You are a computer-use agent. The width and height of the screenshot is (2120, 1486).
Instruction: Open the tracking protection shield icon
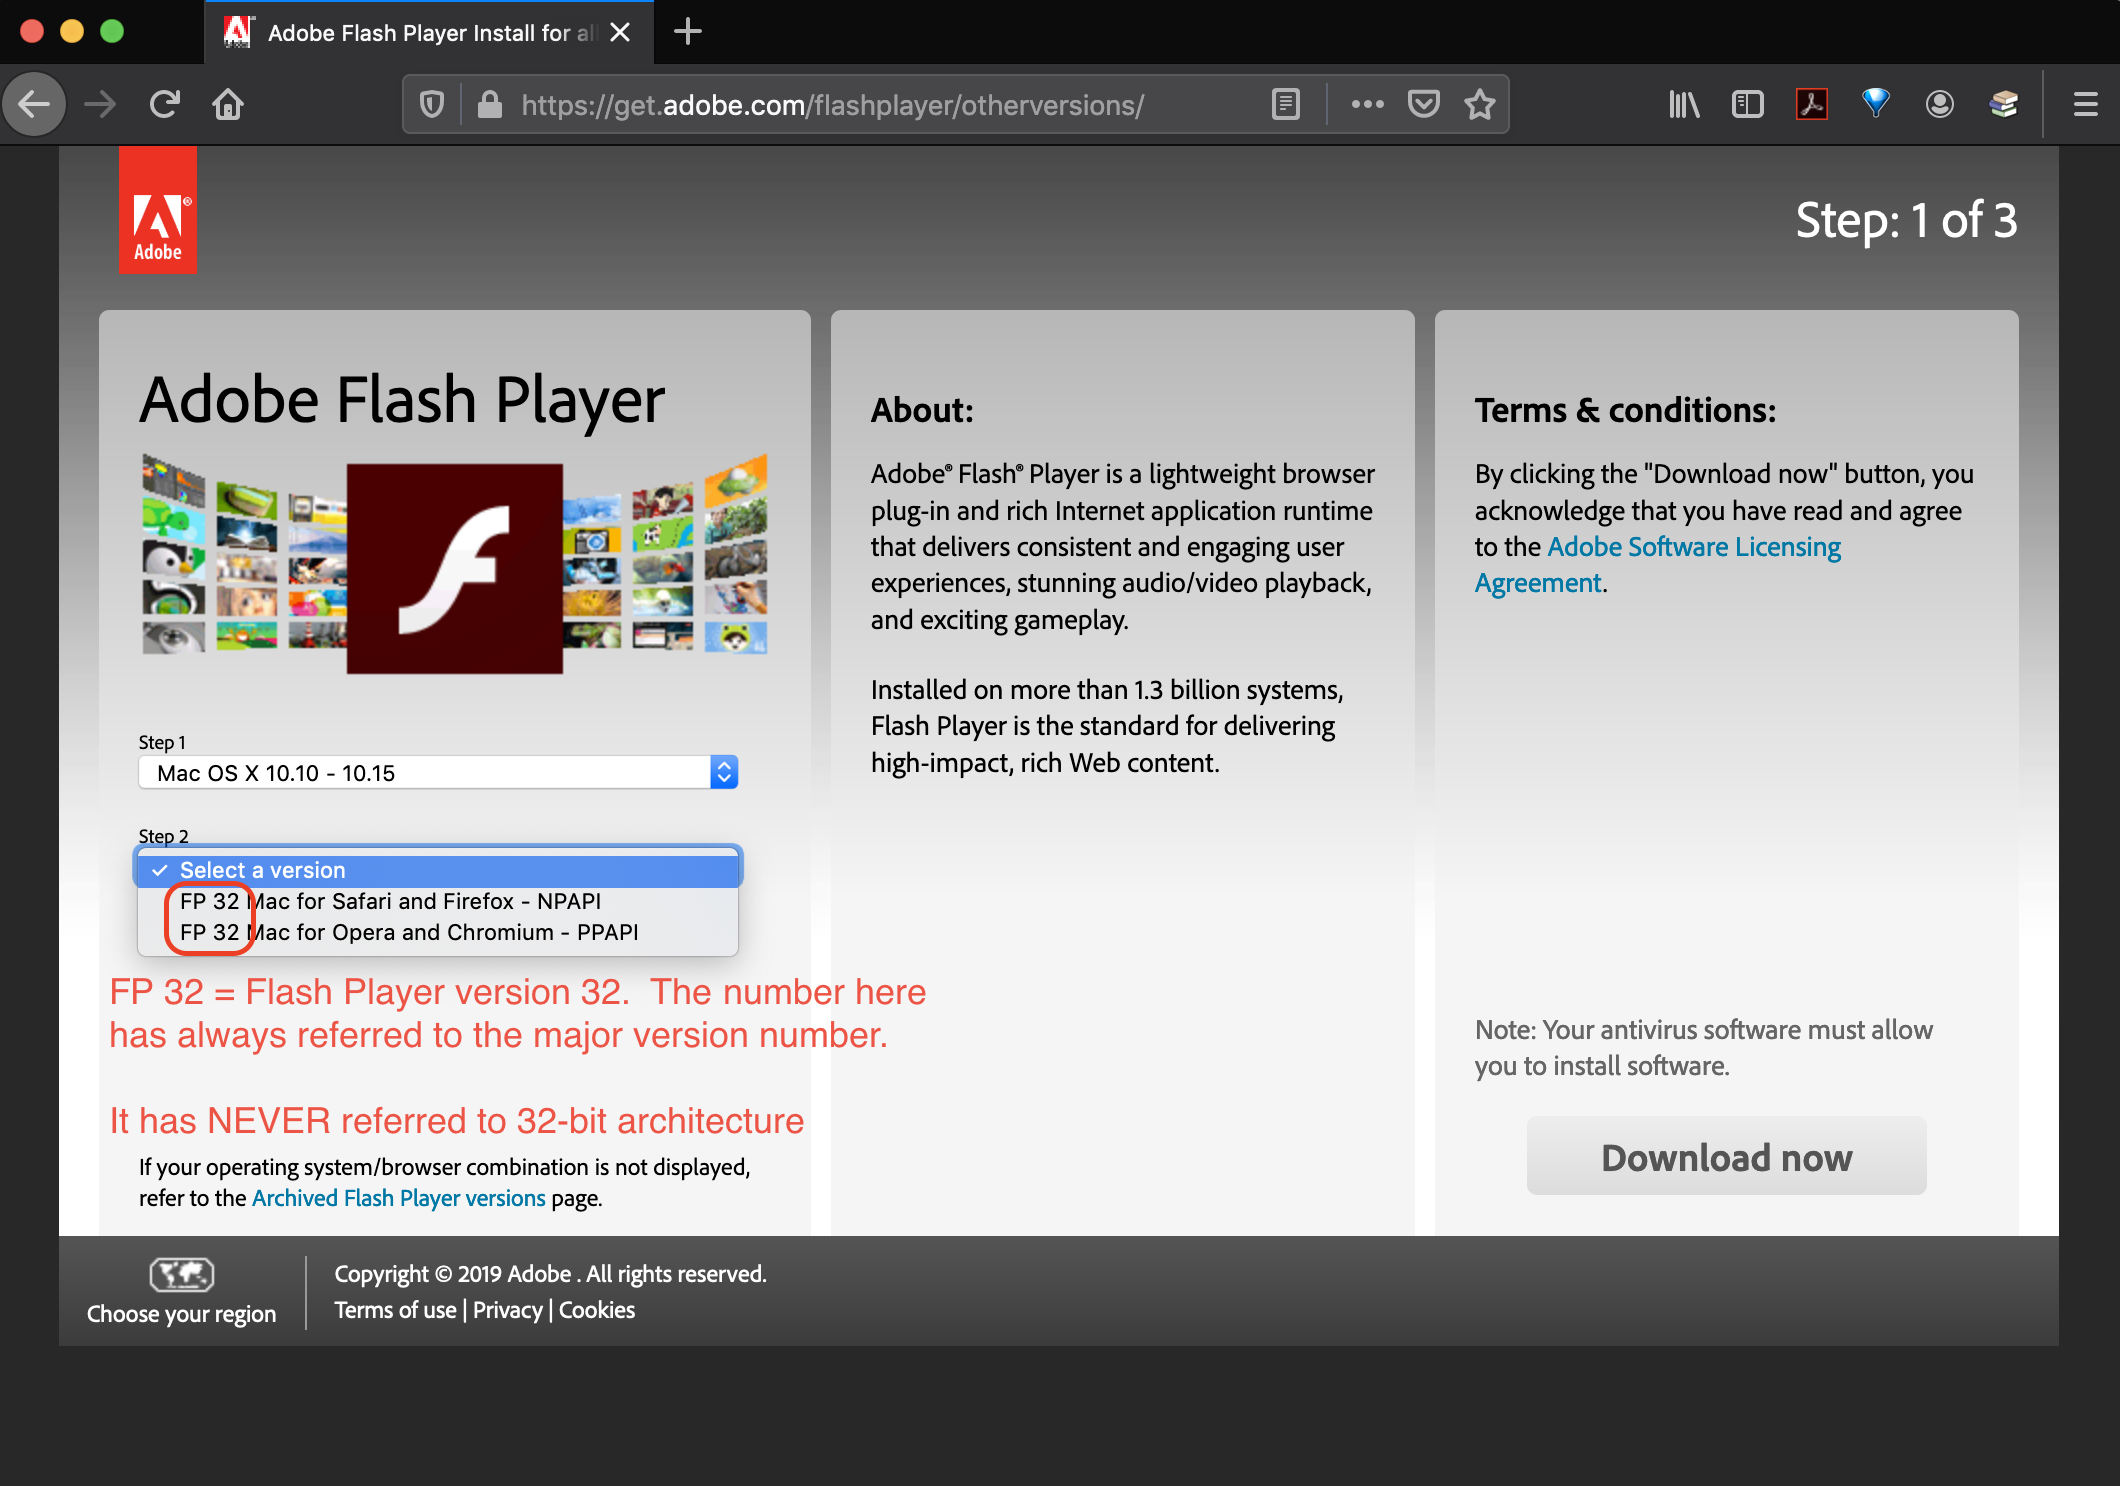pyautogui.click(x=432, y=104)
